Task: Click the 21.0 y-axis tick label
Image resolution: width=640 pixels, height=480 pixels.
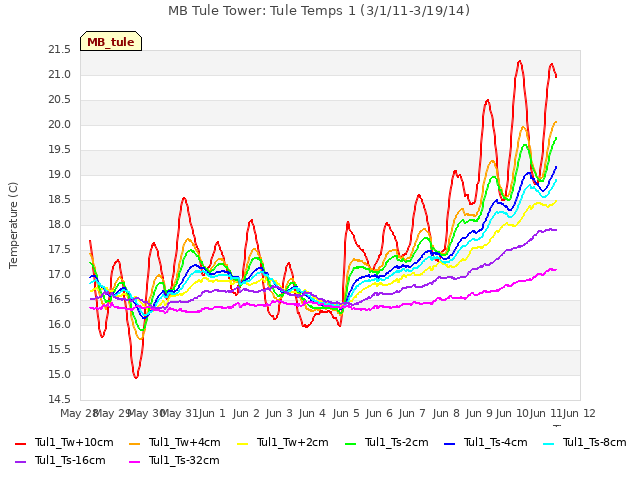Action: tap(60, 75)
